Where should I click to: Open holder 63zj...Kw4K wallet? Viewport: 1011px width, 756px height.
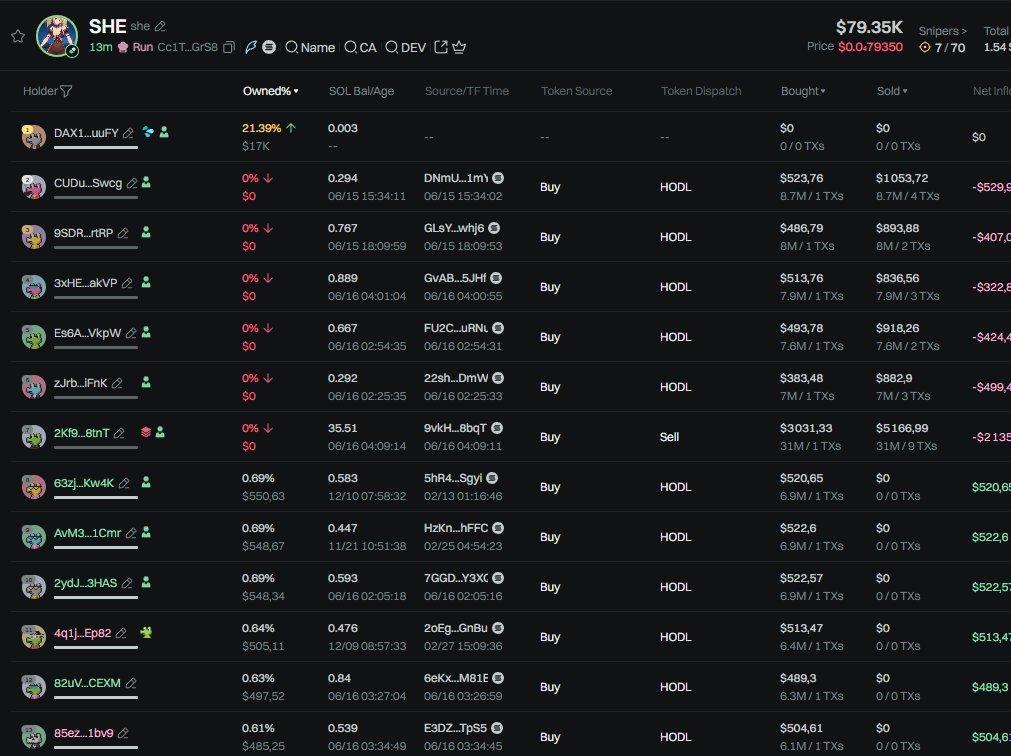point(84,483)
